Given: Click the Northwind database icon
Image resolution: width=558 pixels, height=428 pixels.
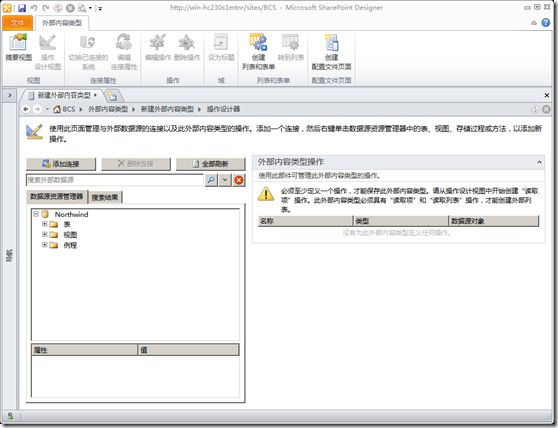Looking at the screenshot, I should point(45,214).
